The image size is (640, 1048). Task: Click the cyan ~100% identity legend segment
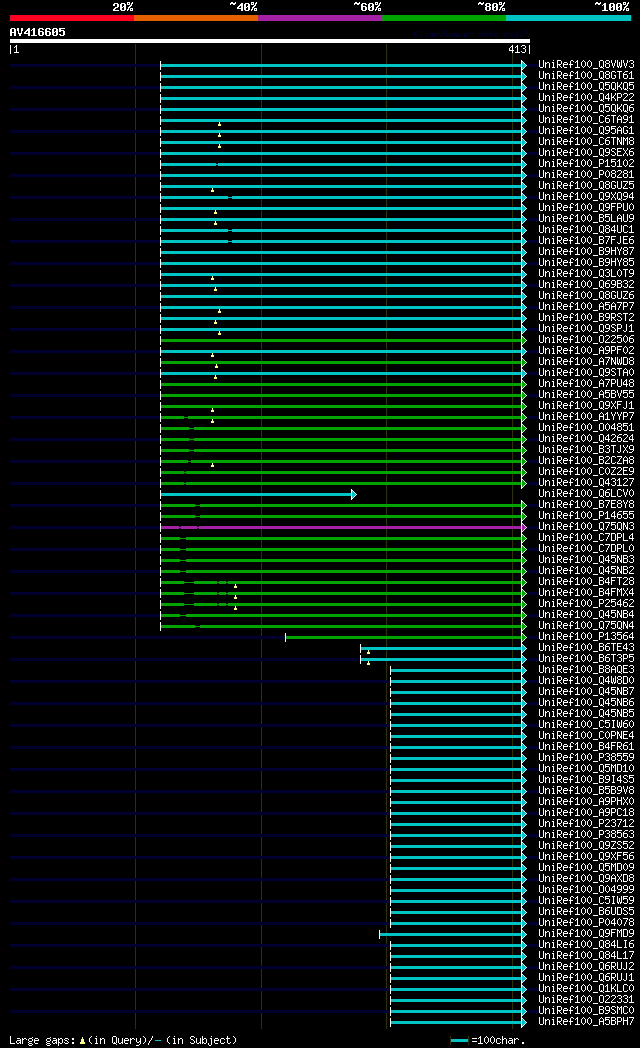(x=568, y=18)
